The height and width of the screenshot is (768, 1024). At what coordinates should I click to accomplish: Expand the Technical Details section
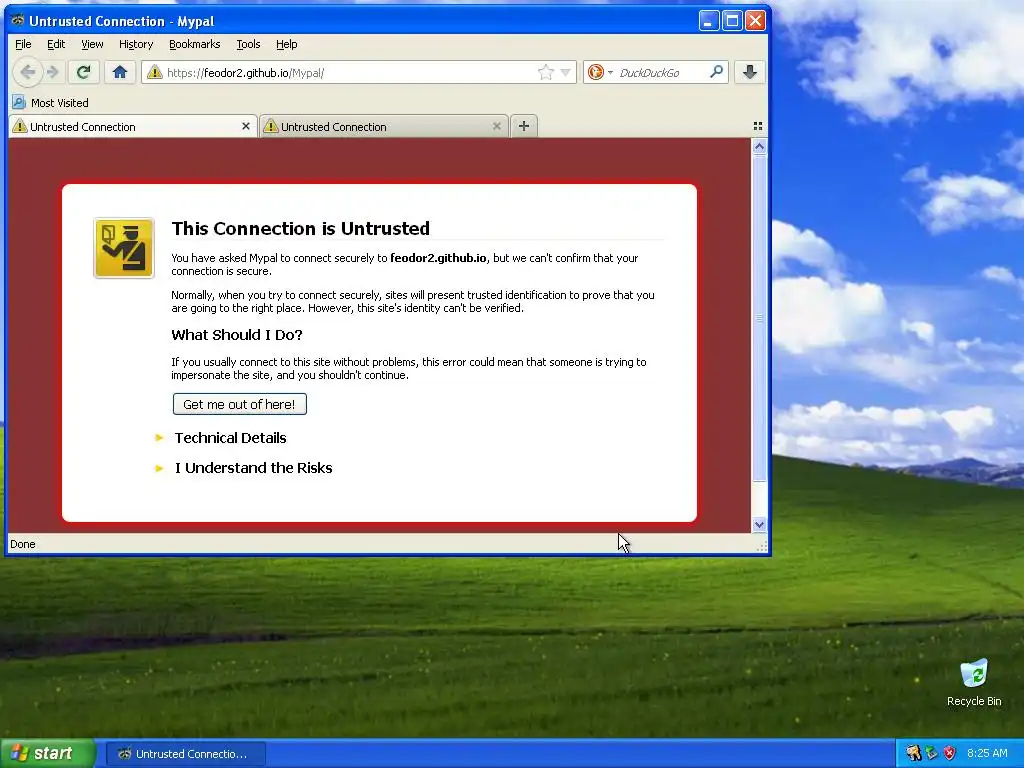[x=231, y=438]
